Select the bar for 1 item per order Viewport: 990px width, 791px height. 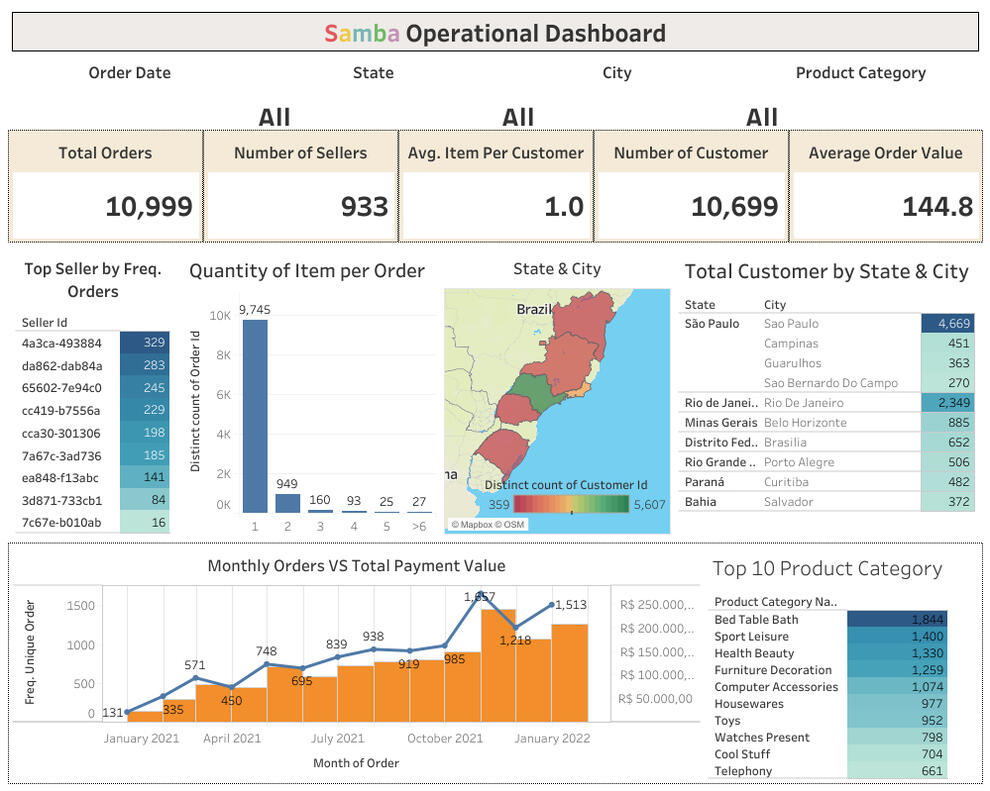click(255, 416)
